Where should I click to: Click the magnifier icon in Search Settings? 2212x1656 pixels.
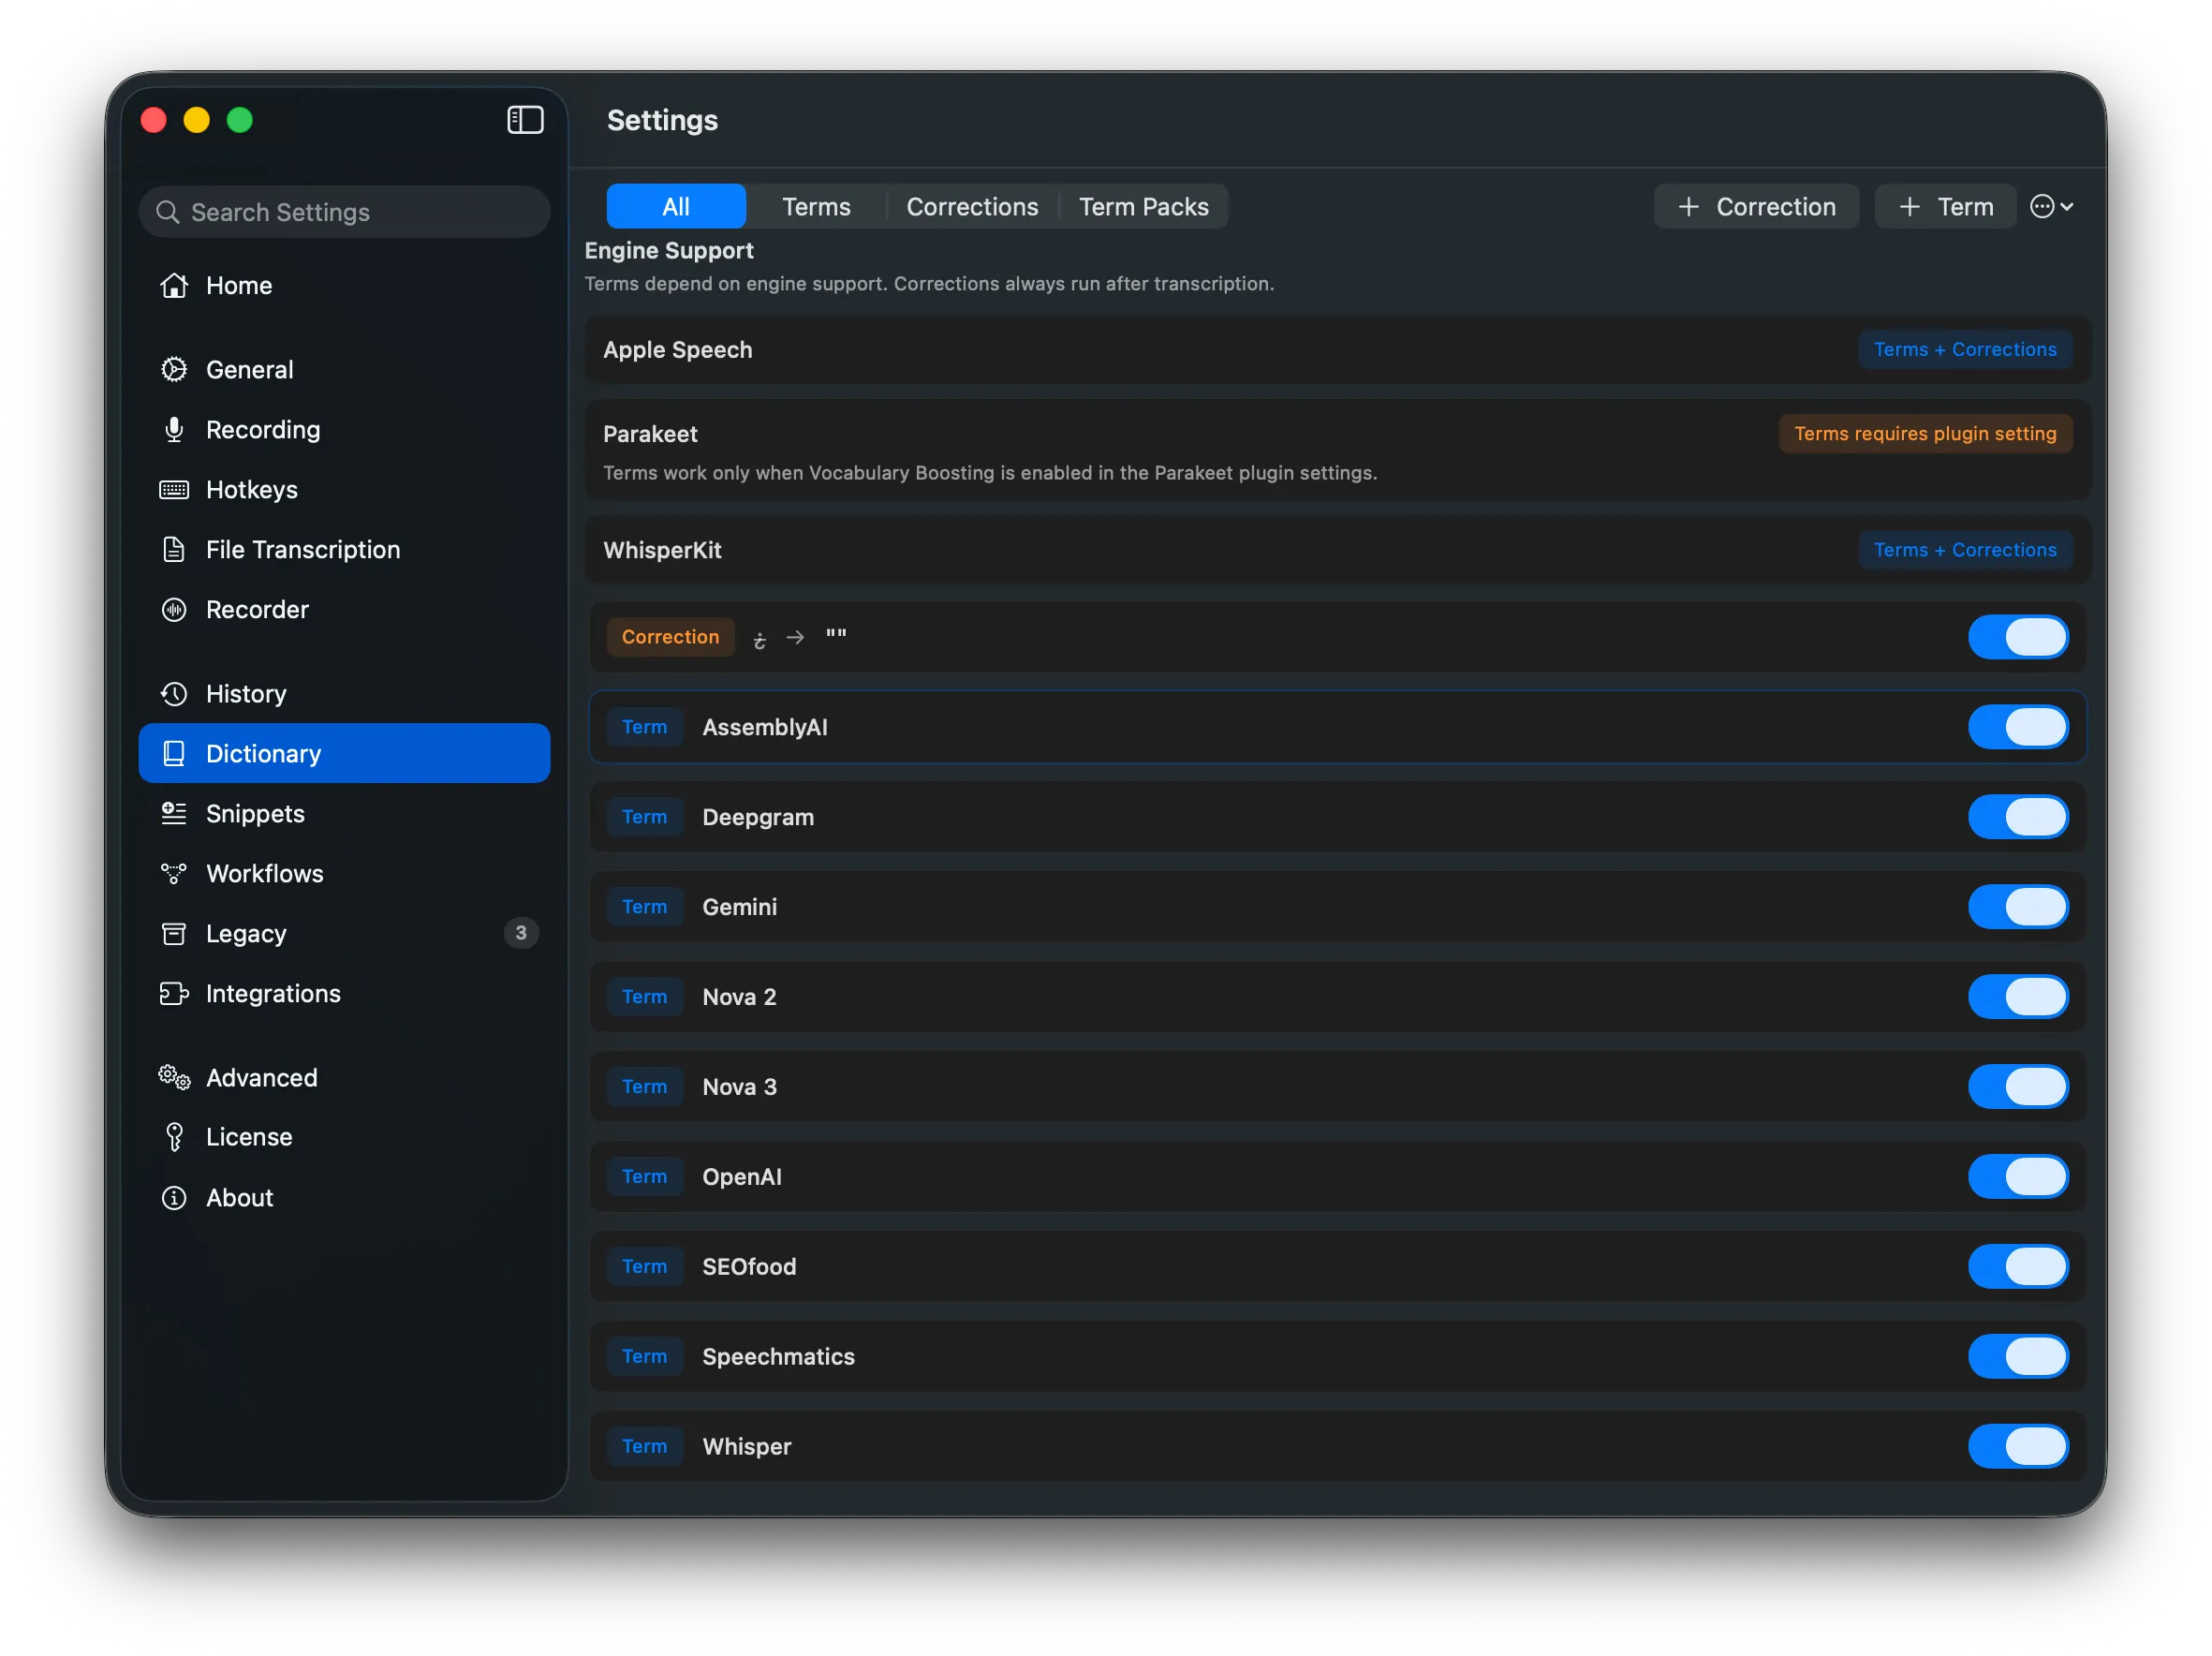tap(168, 212)
